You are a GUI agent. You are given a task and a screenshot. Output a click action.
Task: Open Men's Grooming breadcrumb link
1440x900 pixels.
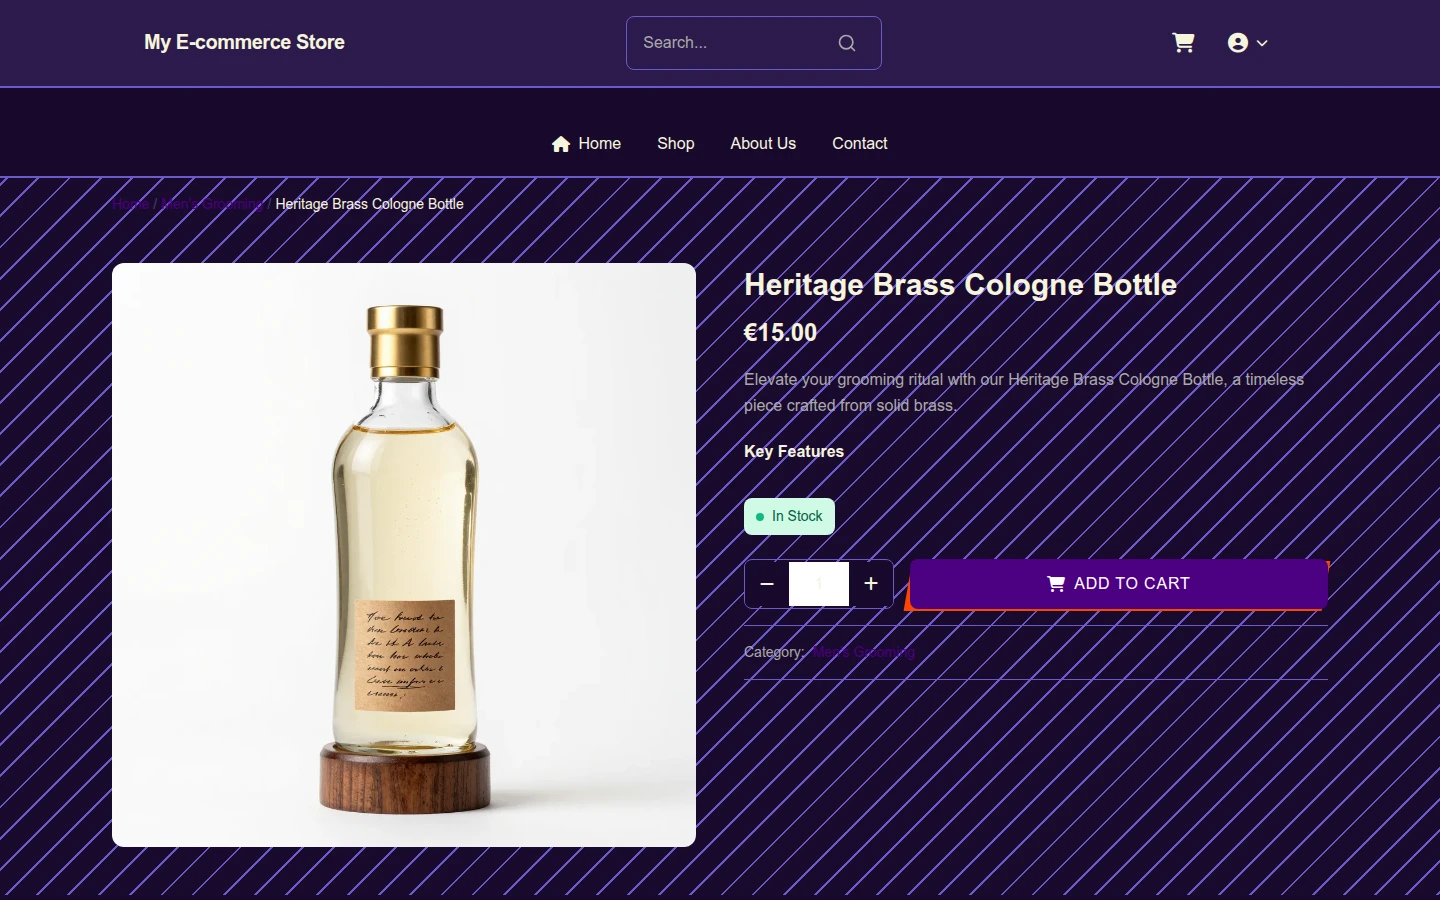point(212,204)
